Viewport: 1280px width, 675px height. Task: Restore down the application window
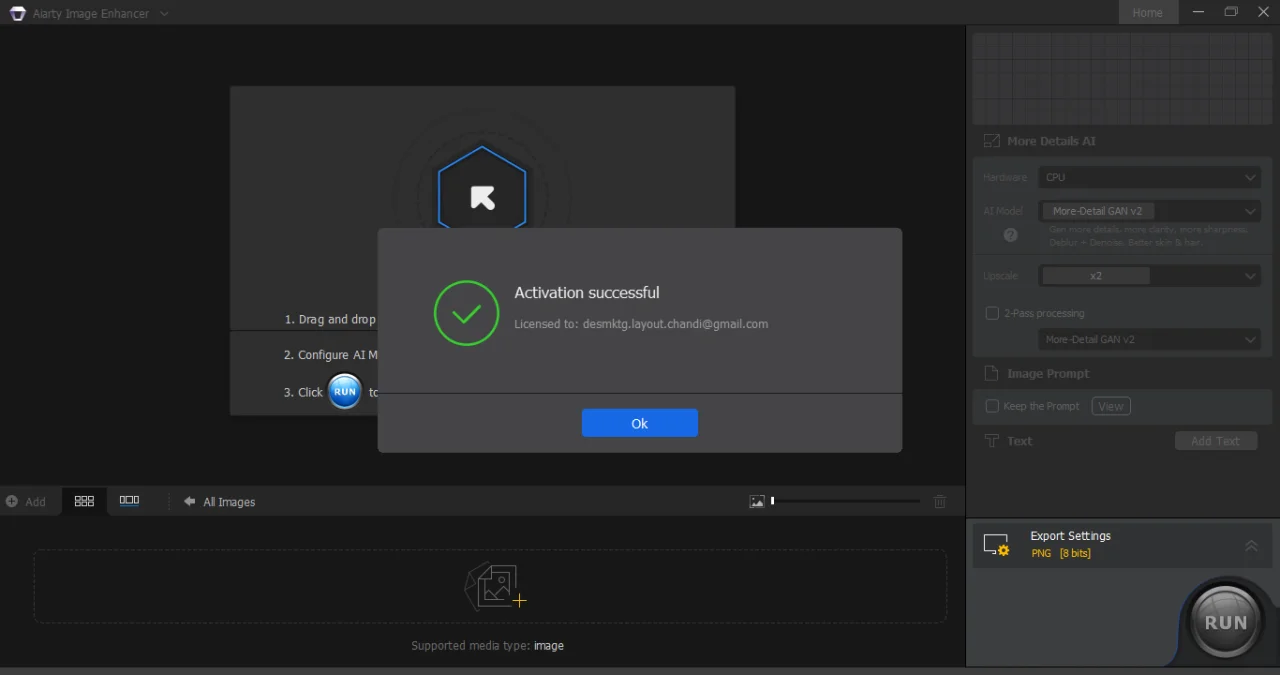[1231, 12]
